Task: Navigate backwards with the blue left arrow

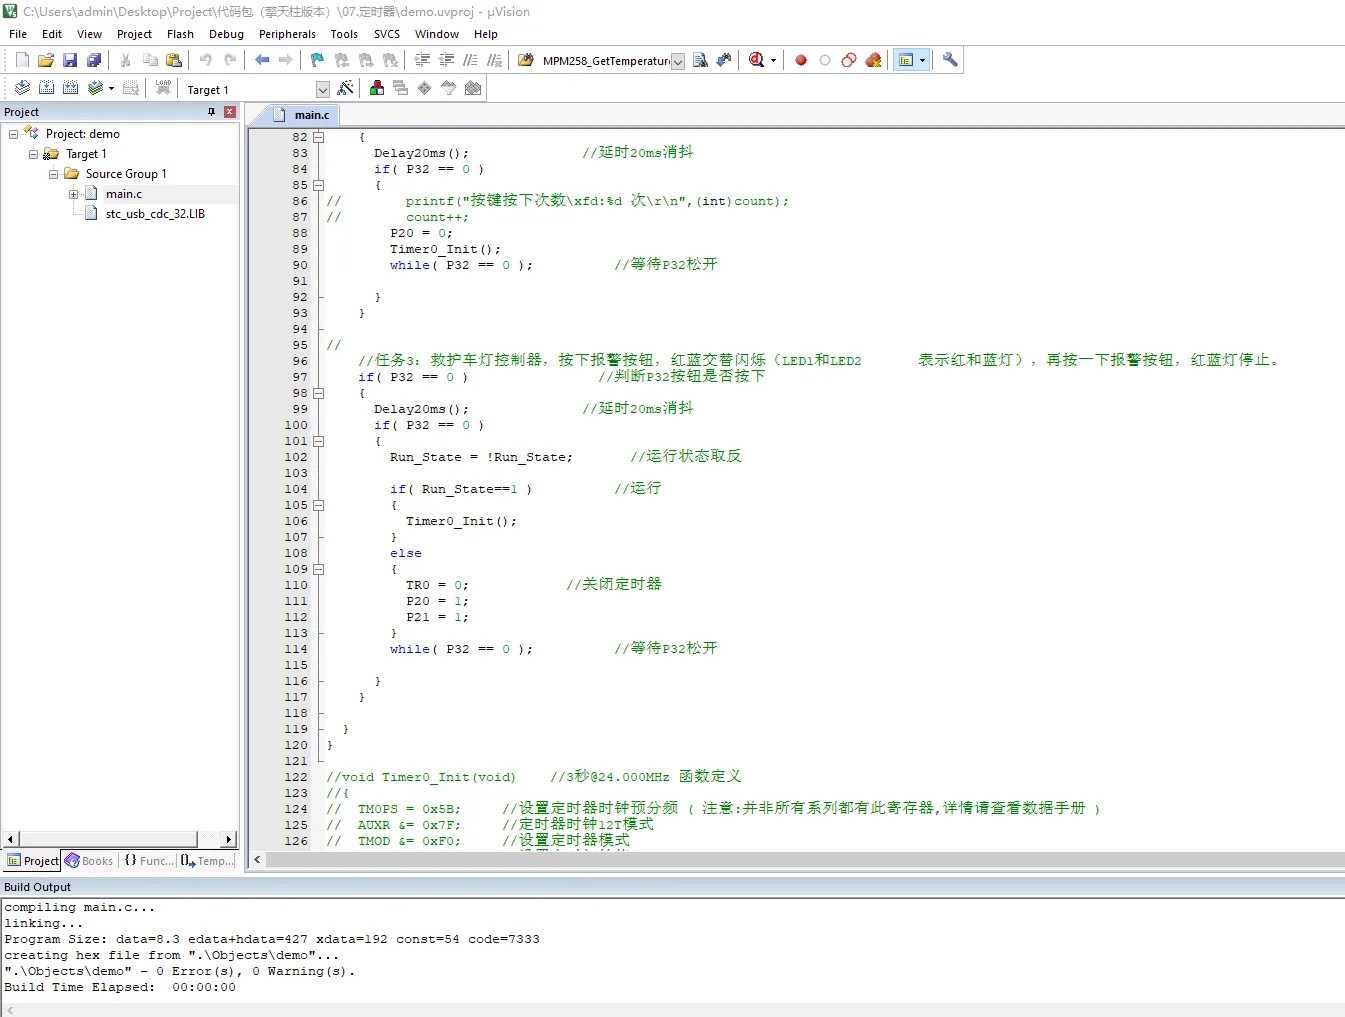Action: (262, 60)
